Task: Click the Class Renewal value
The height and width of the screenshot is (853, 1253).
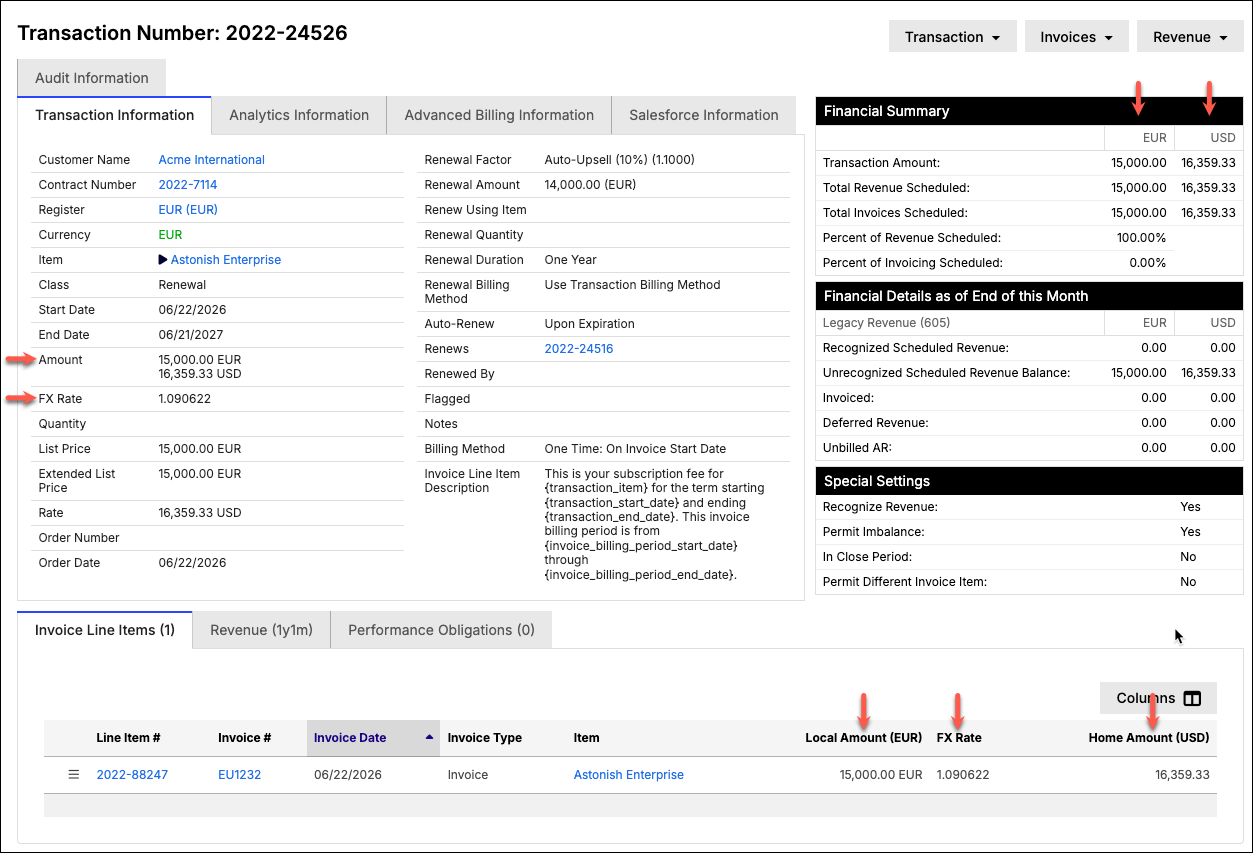Action: (x=182, y=285)
